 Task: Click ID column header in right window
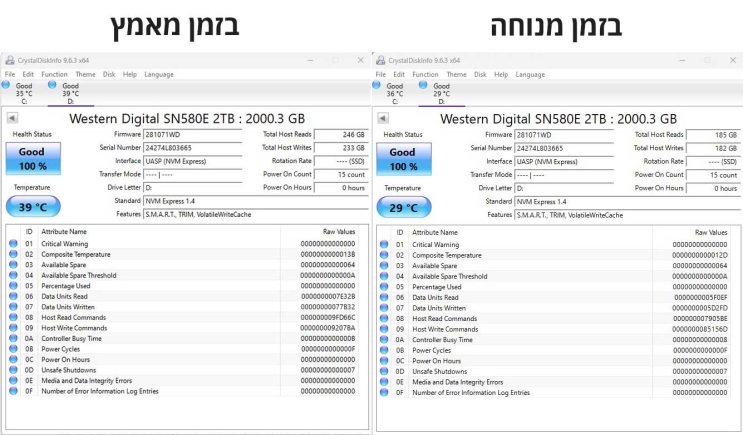tap(400, 232)
